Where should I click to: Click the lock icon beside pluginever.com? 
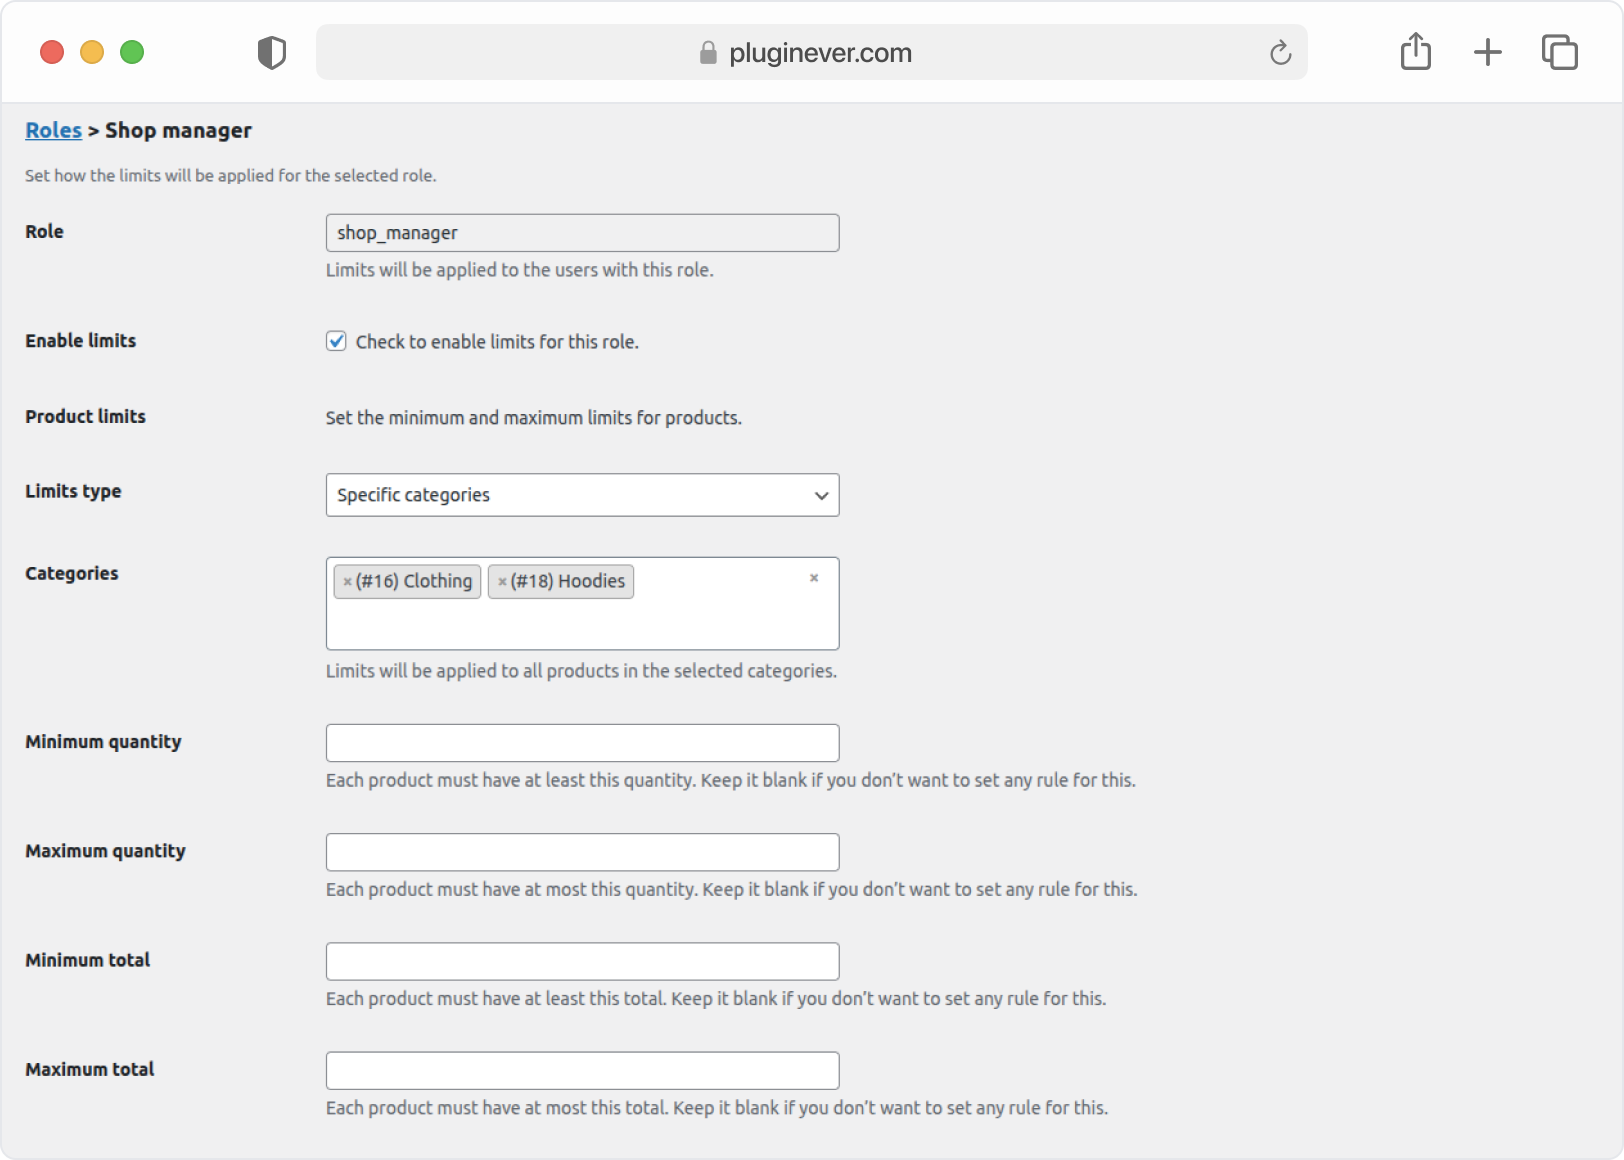708,52
